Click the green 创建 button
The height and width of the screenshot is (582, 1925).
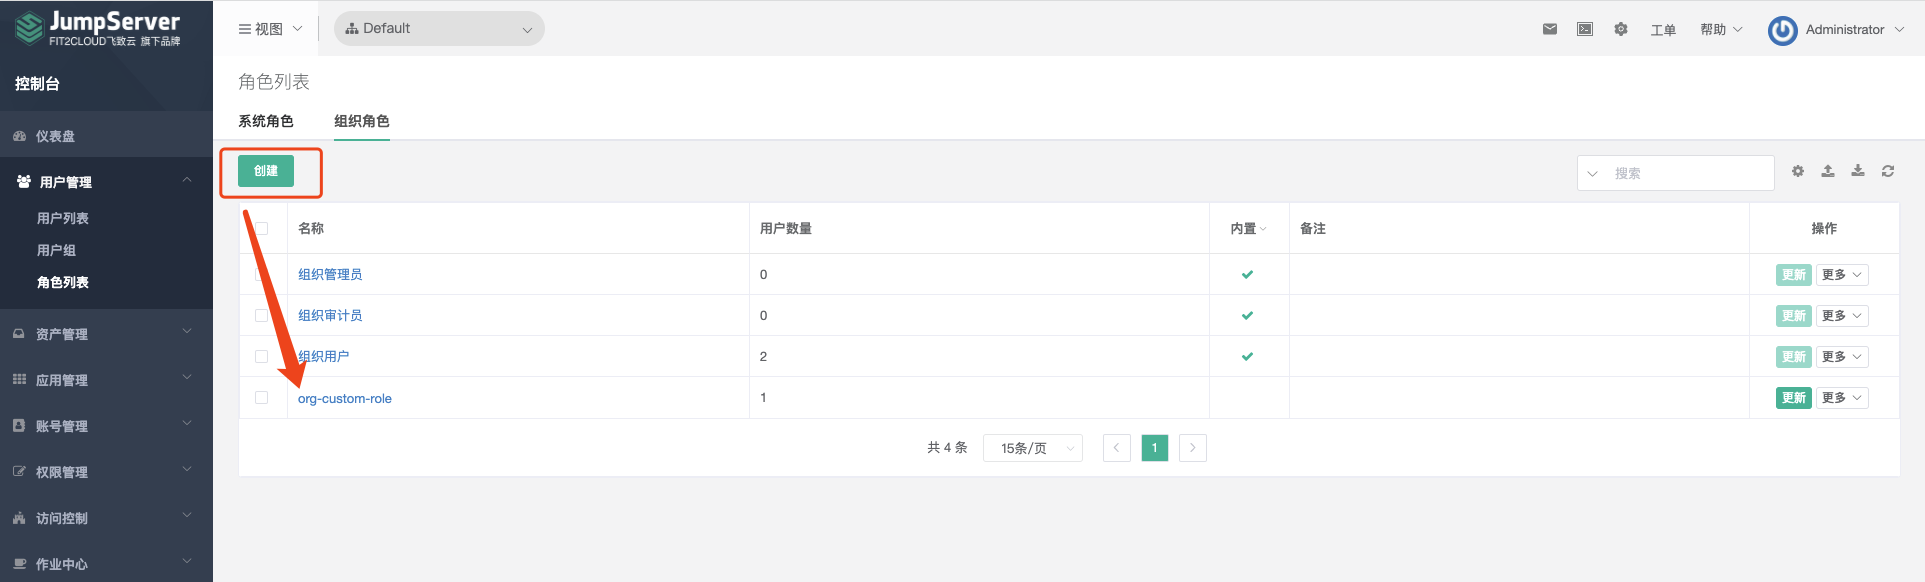(x=266, y=171)
